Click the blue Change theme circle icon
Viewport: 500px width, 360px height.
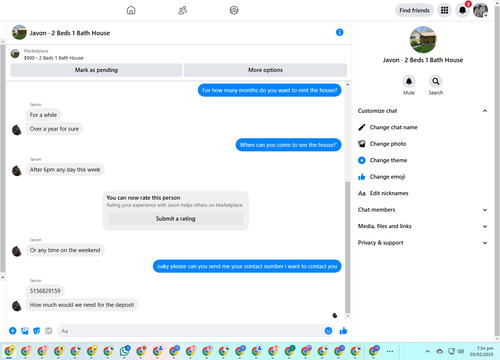362,160
